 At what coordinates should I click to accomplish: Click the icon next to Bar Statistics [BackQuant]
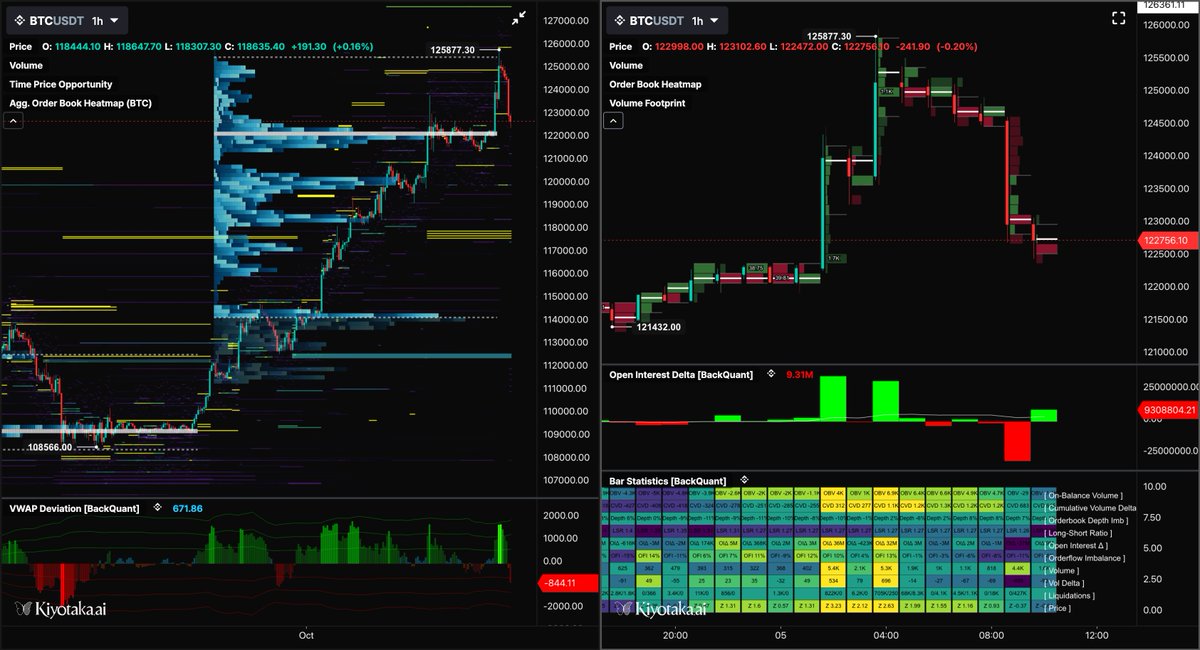click(743, 481)
